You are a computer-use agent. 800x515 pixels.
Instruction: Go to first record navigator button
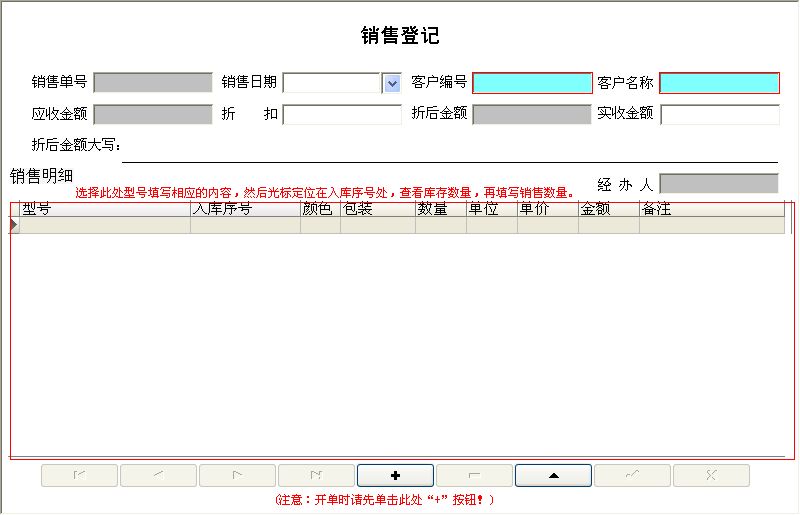(80, 475)
